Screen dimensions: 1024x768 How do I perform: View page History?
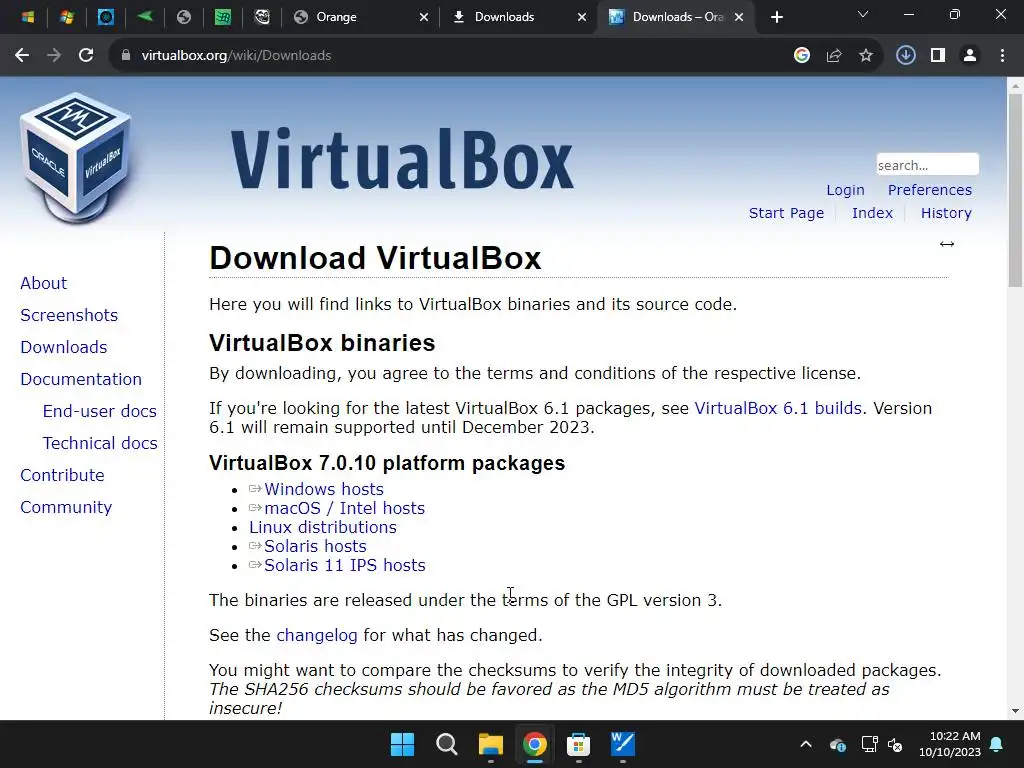tap(946, 213)
